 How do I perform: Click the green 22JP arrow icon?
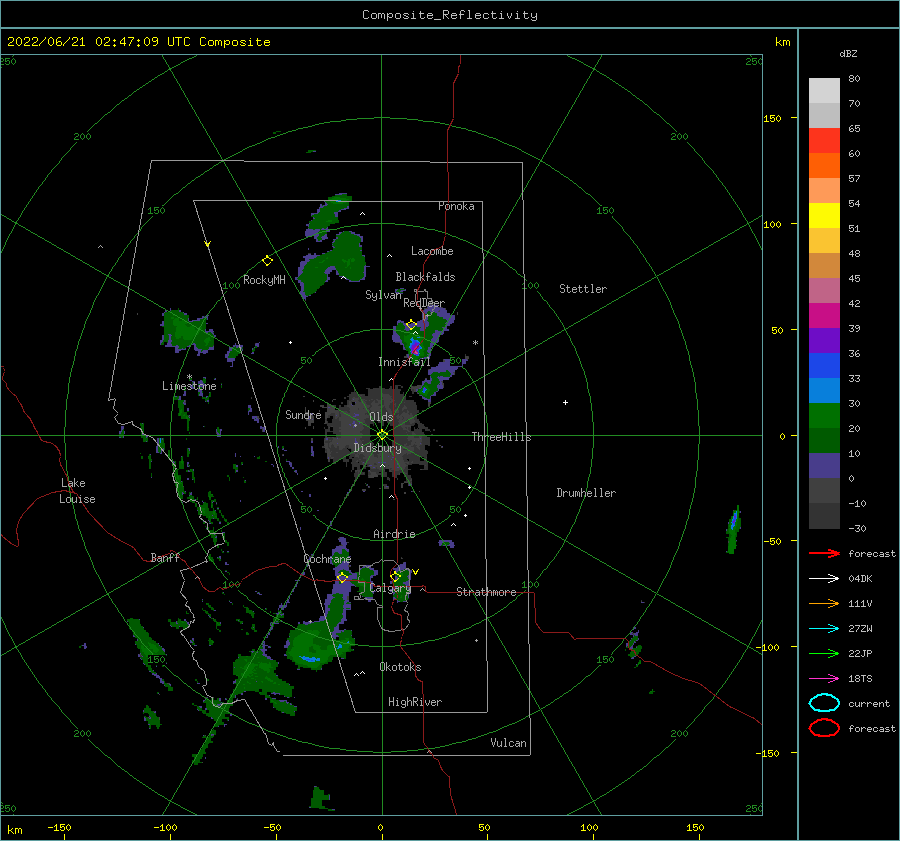824,653
